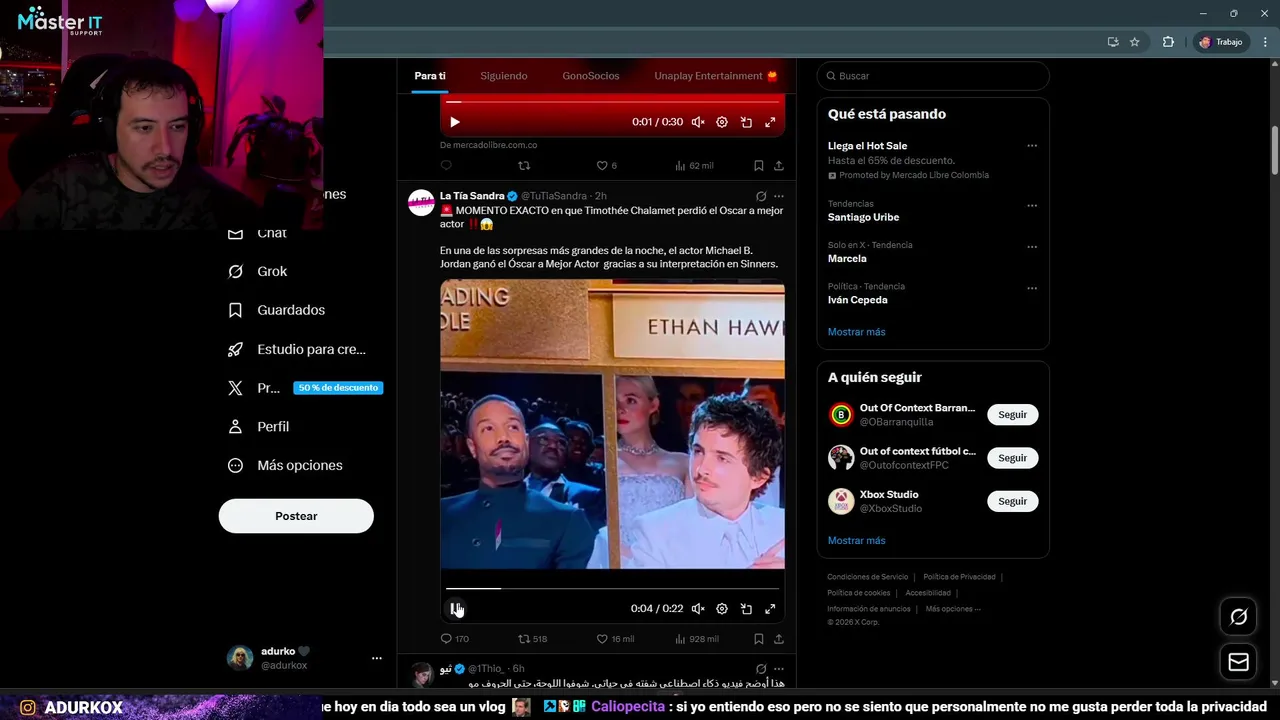Reply to Tía Sandra post with 170 replies
Image resolution: width=1280 pixels, height=720 pixels.
(x=454, y=639)
